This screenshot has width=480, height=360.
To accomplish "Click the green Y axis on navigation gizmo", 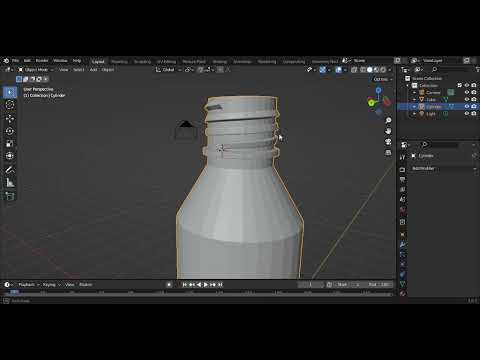I will pyautogui.click(x=371, y=103).
